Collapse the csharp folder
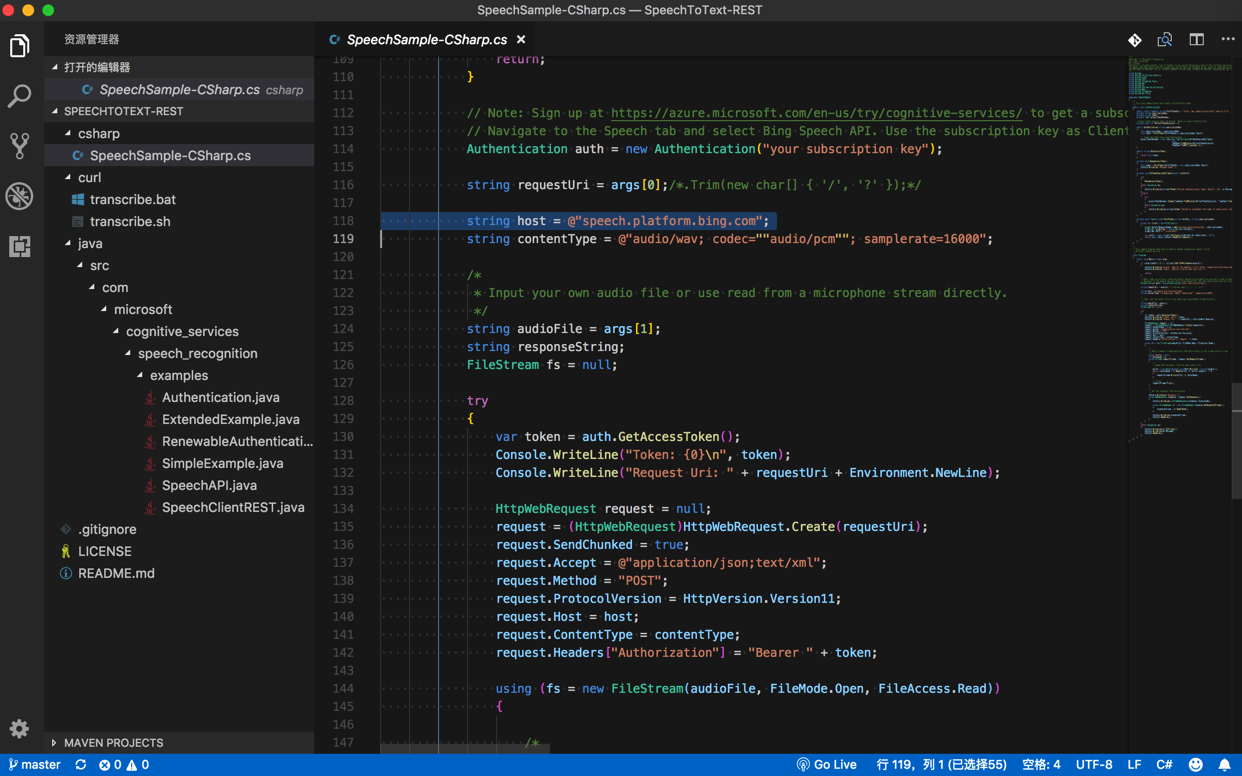The width and height of the screenshot is (1242, 776). point(98,133)
